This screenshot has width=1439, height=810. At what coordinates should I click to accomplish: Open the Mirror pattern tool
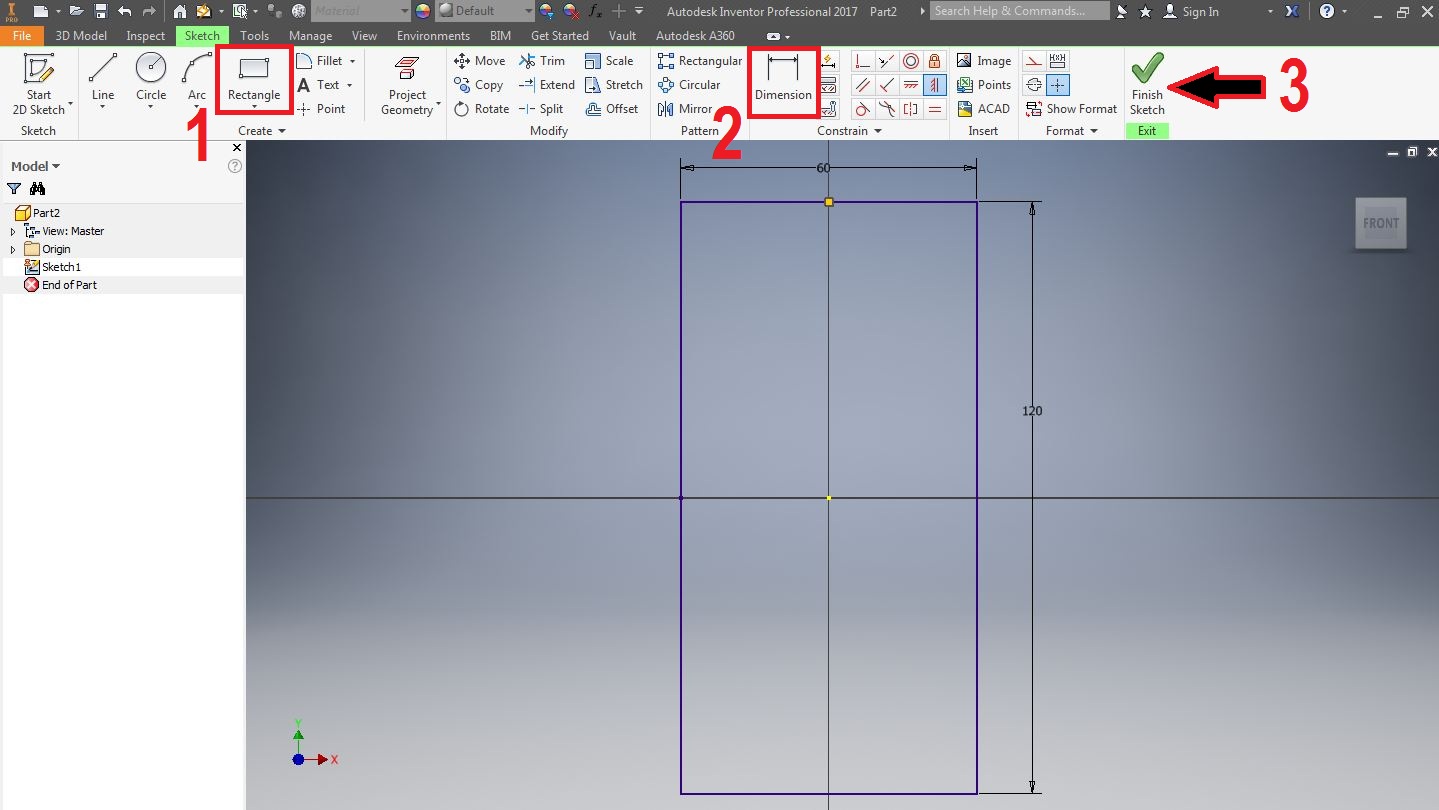[690, 108]
